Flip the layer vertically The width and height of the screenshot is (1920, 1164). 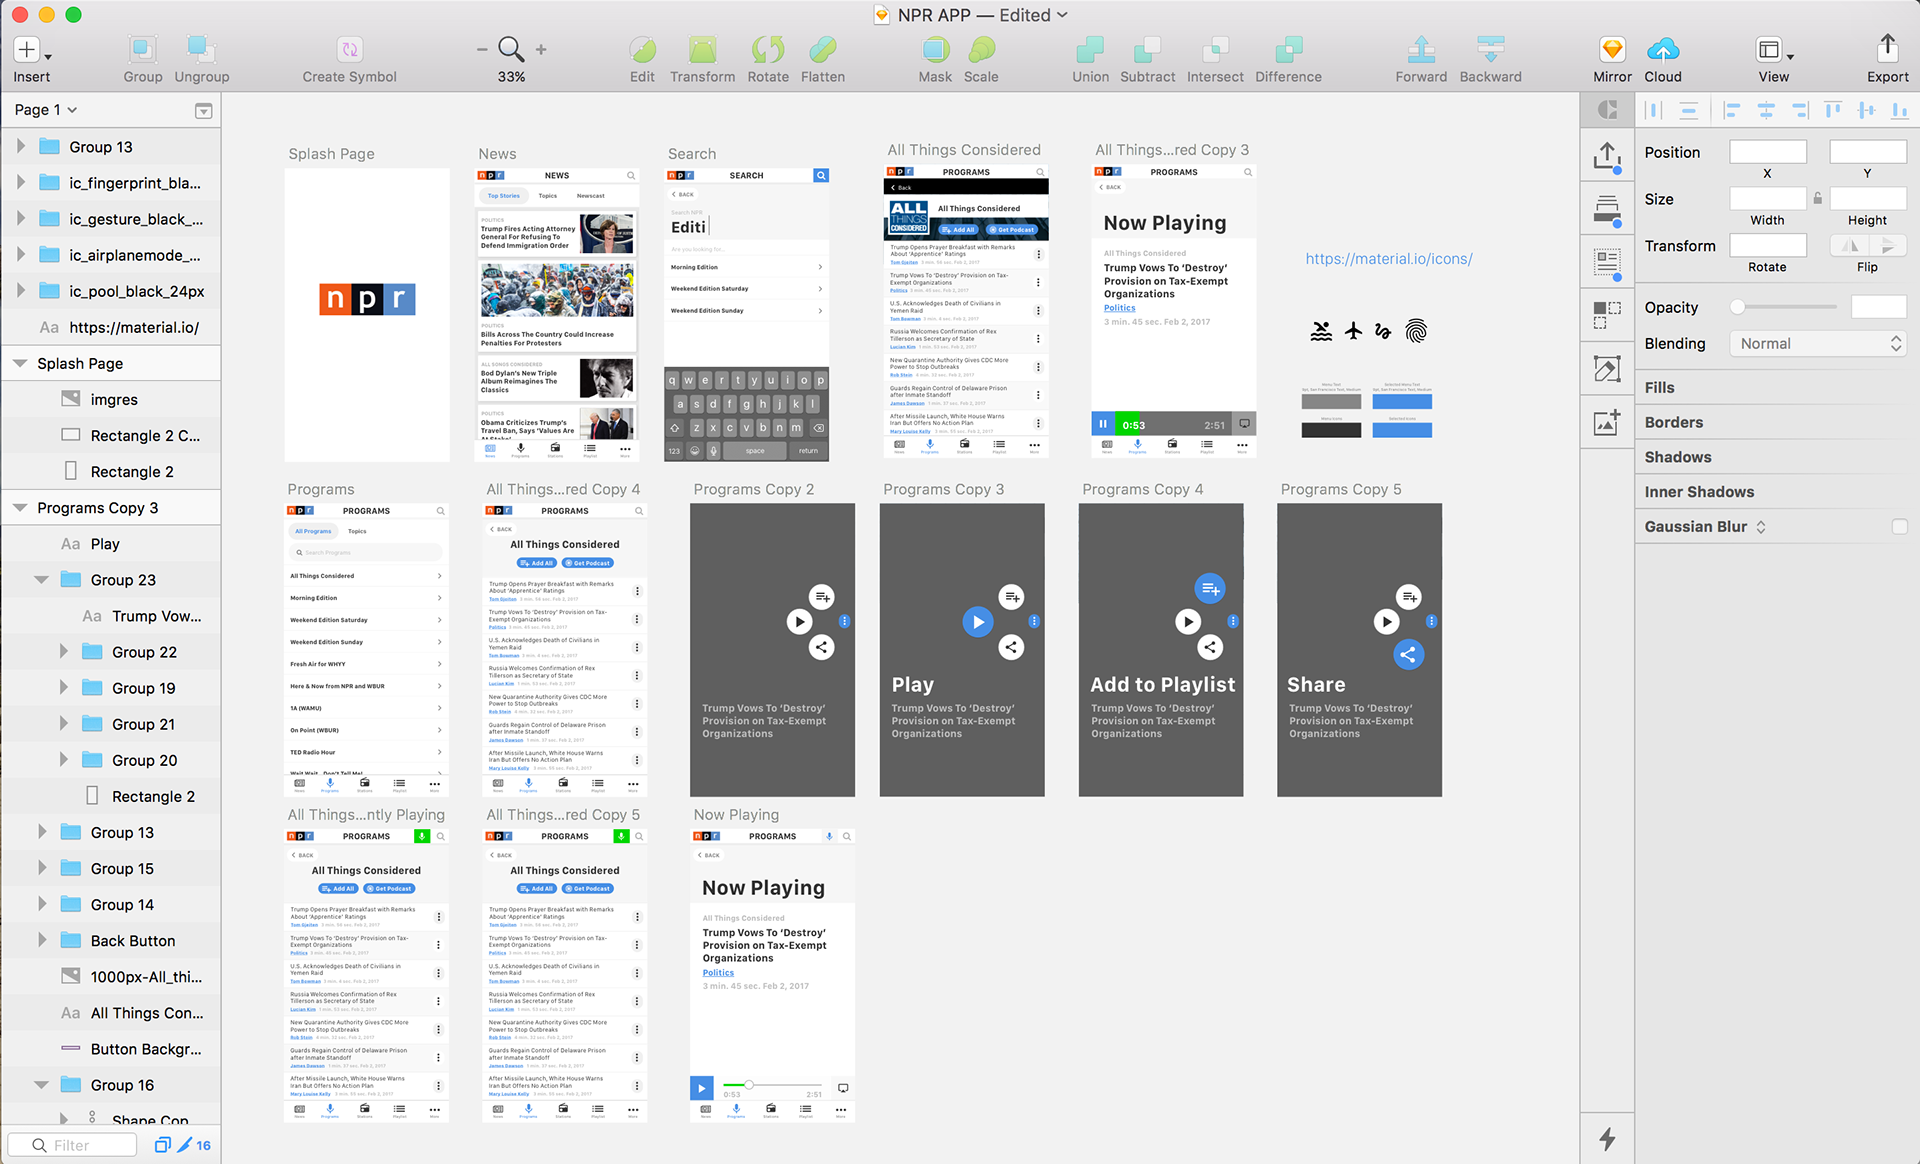(x=1887, y=246)
